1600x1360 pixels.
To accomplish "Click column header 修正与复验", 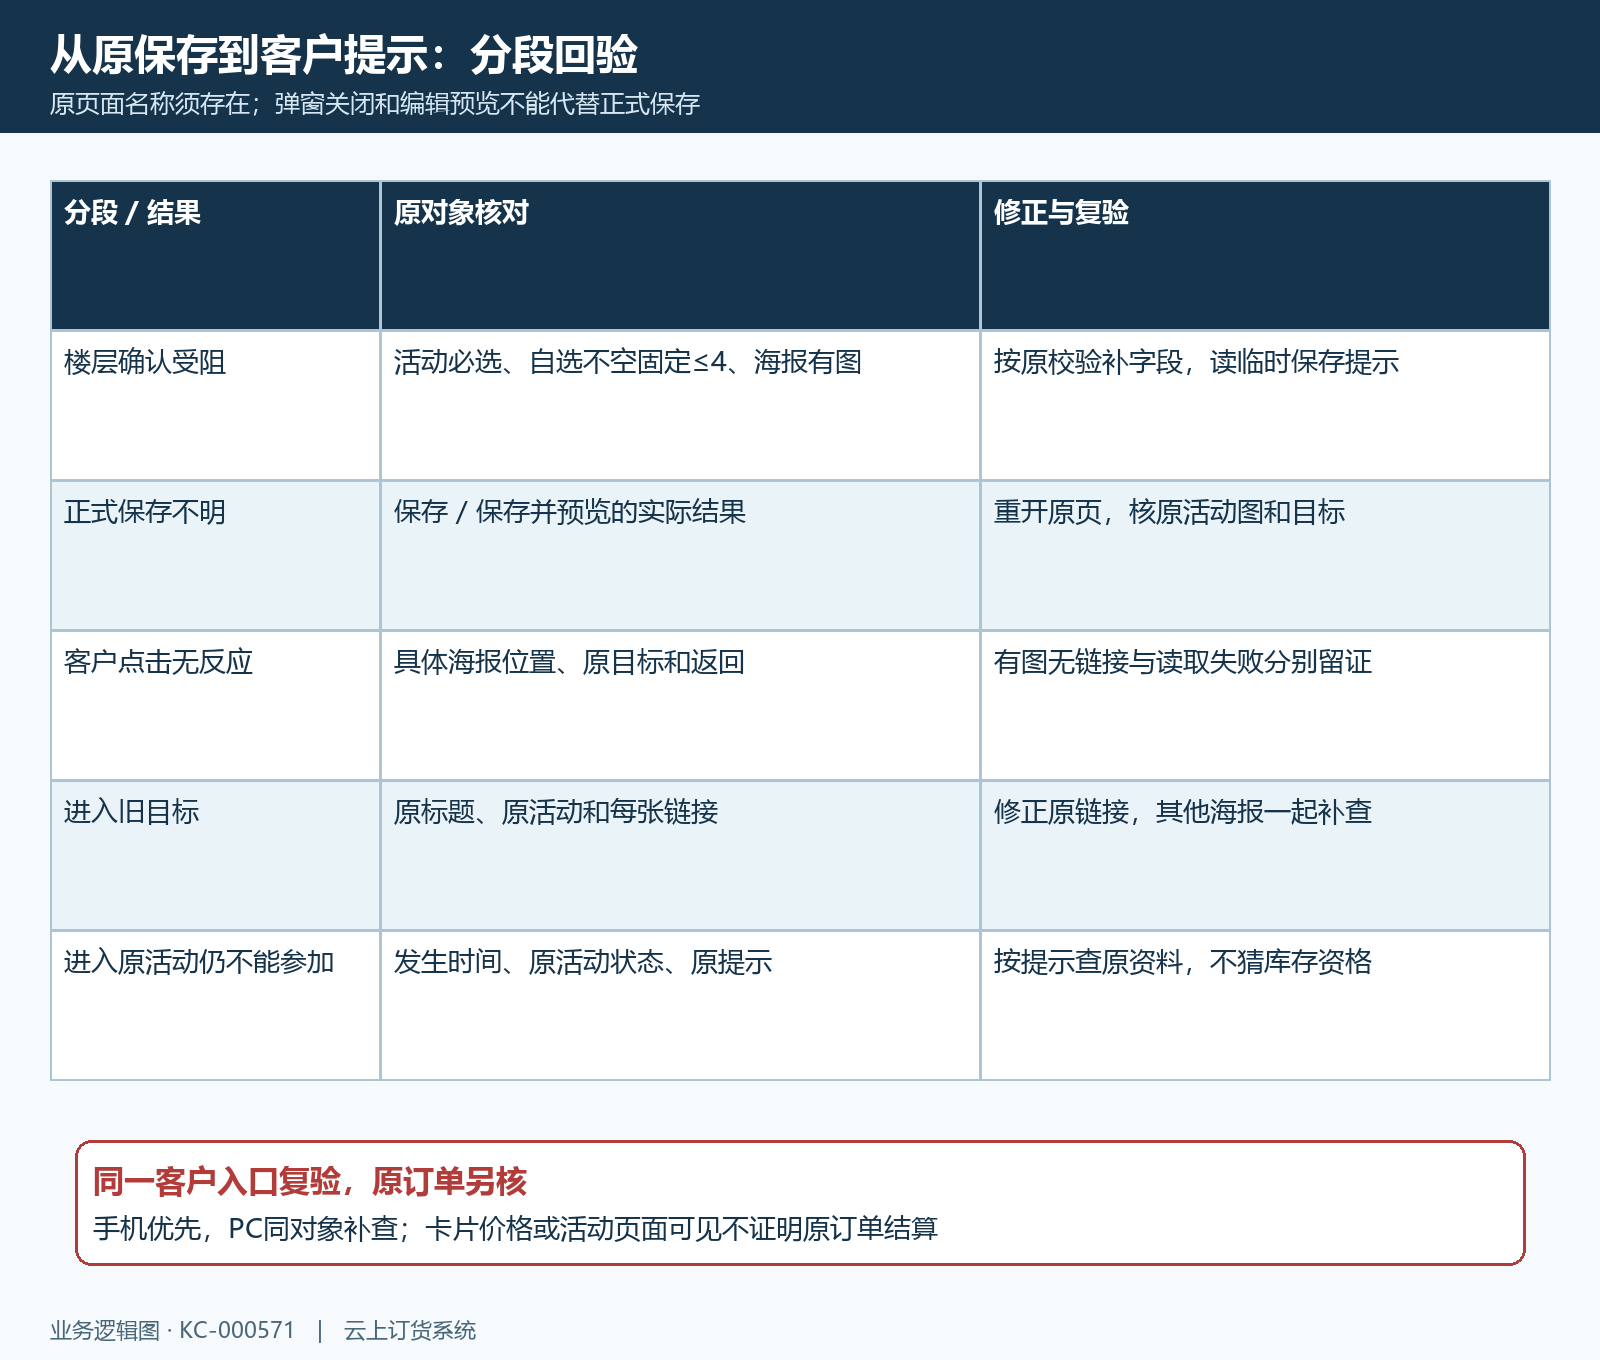I will pyautogui.click(x=1265, y=256).
